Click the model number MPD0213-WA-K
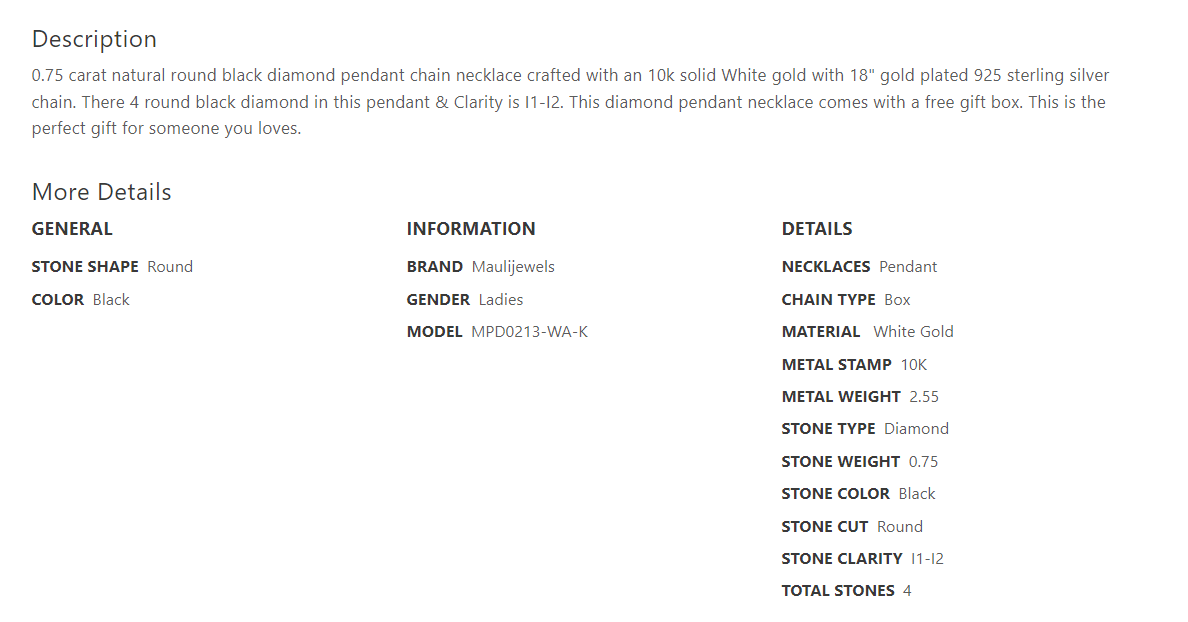1188x622 pixels. tap(529, 332)
